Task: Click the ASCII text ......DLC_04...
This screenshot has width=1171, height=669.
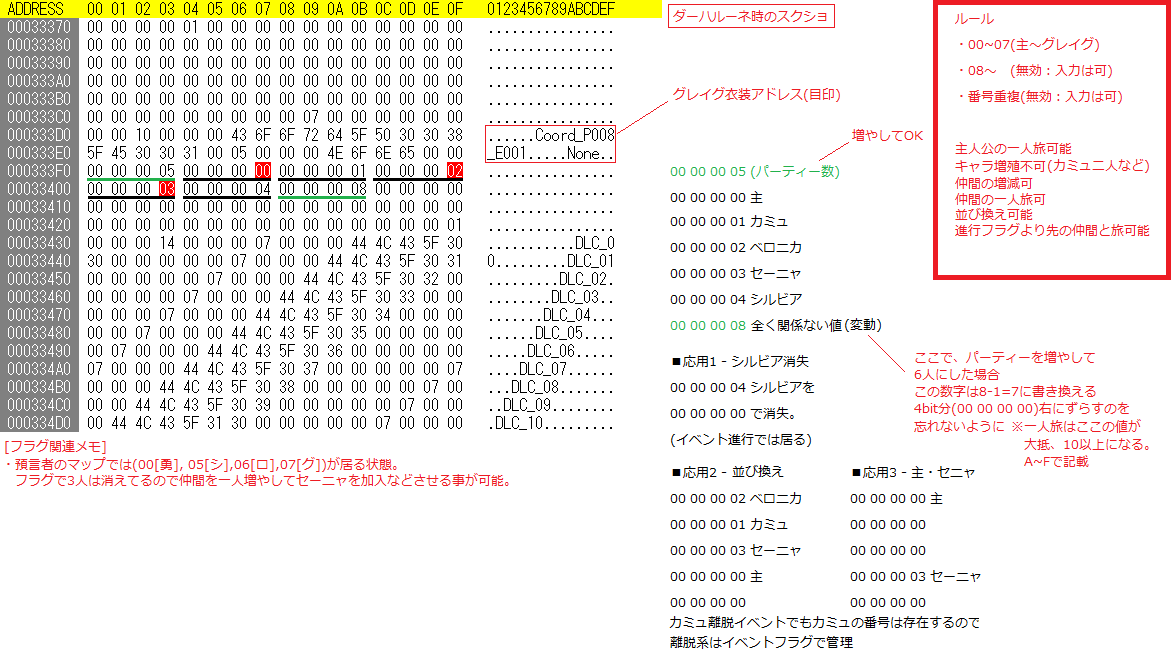Action: tap(551, 314)
